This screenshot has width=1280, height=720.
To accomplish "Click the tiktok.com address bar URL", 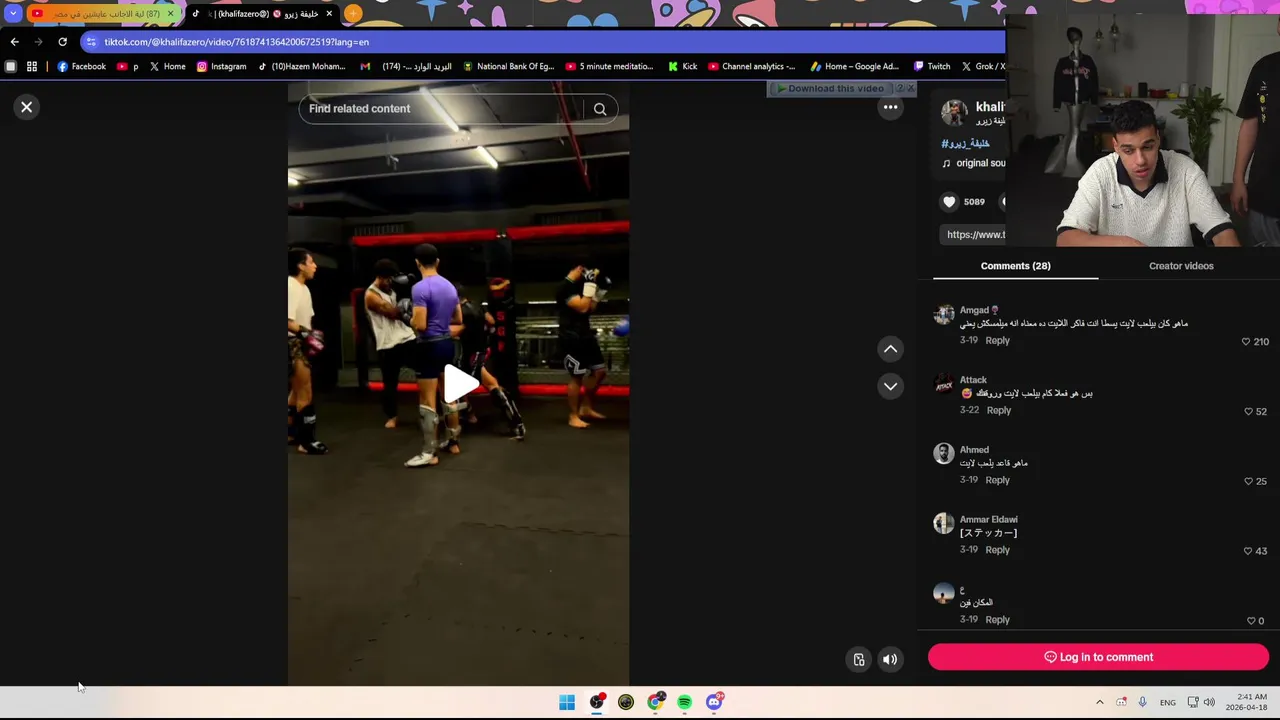I will tap(236, 42).
